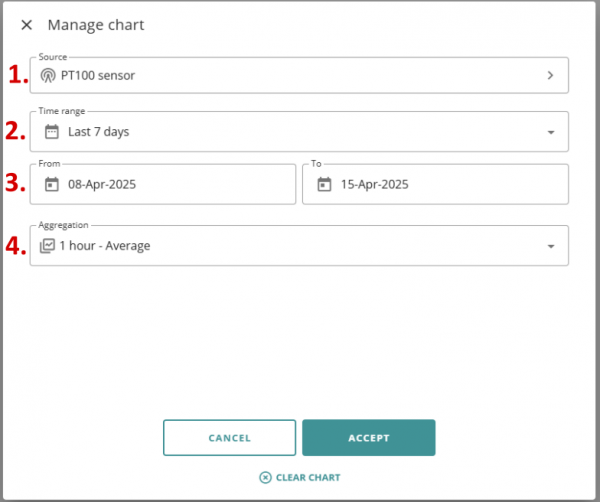Click the sensor icon in Source field
Screen dimensions: 600x502
point(48,75)
